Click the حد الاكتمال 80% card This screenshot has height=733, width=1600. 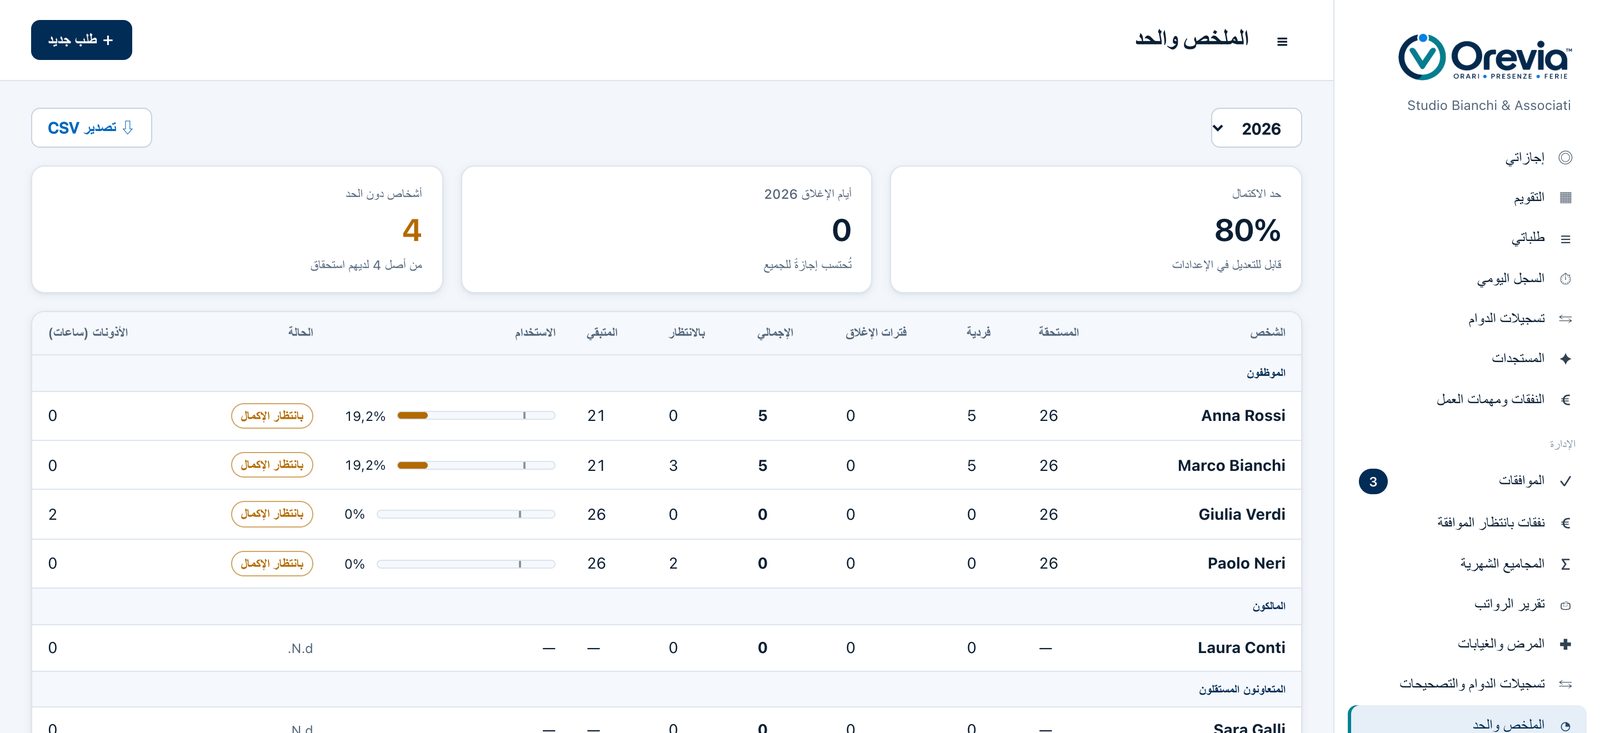coord(1095,230)
